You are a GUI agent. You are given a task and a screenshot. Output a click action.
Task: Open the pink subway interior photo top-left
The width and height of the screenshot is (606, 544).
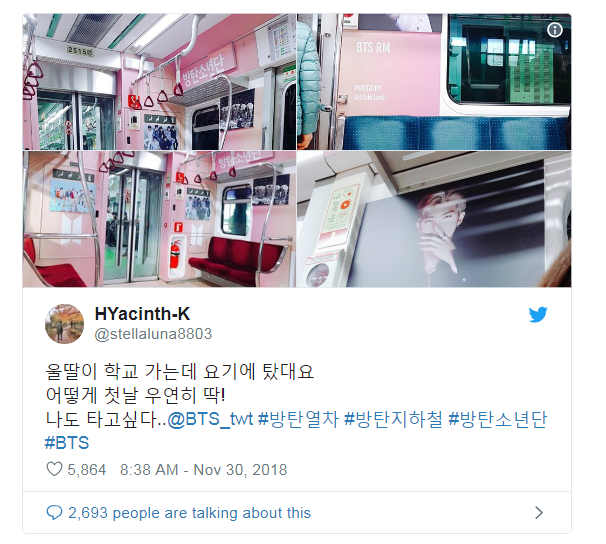[x=159, y=82]
